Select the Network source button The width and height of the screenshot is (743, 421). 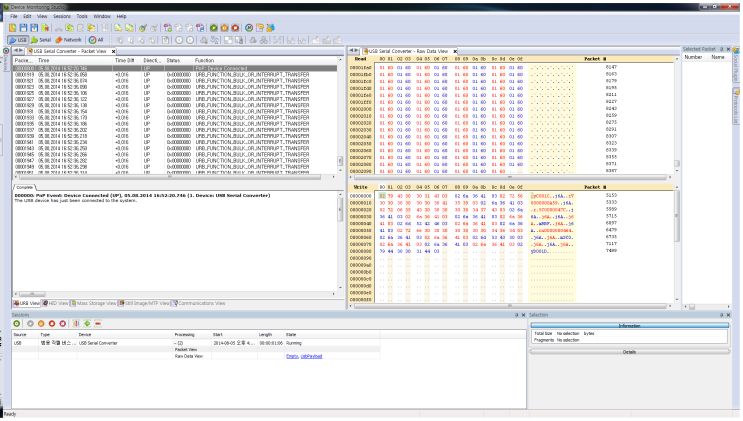tap(70, 39)
